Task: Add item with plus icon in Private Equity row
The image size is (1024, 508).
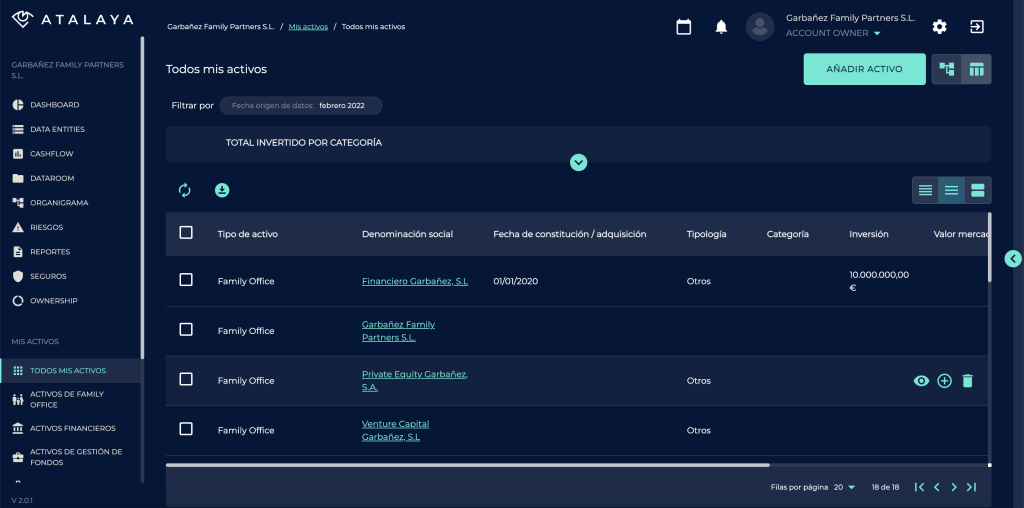Action: [x=944, y=381]
